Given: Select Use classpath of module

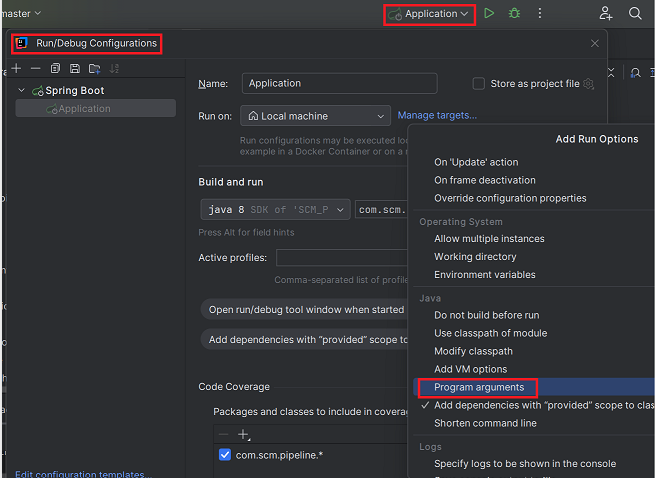Looking at the screenshot, I should [x=490, y=333].
